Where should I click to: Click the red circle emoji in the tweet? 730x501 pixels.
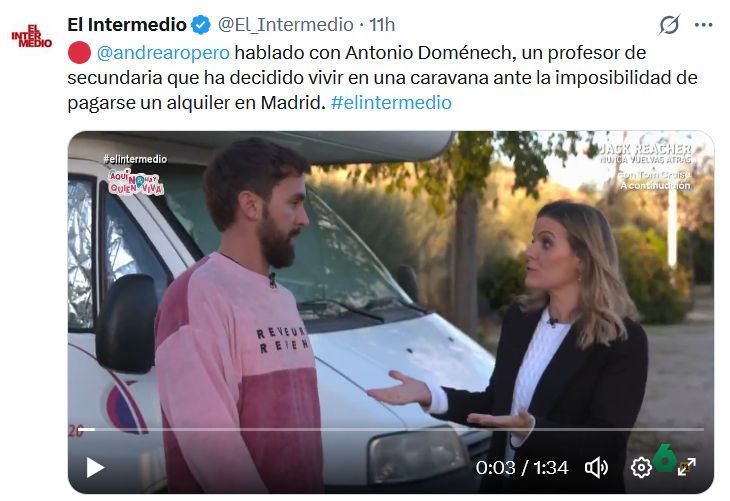pos(79,53)
